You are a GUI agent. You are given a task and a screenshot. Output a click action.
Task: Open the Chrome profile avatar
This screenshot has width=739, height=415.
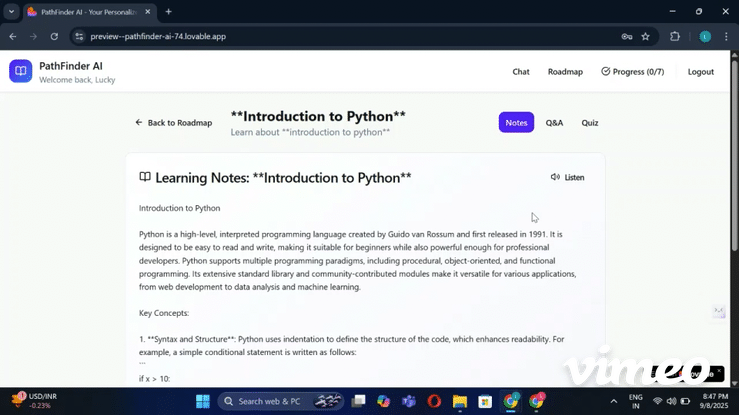(705, 36)
